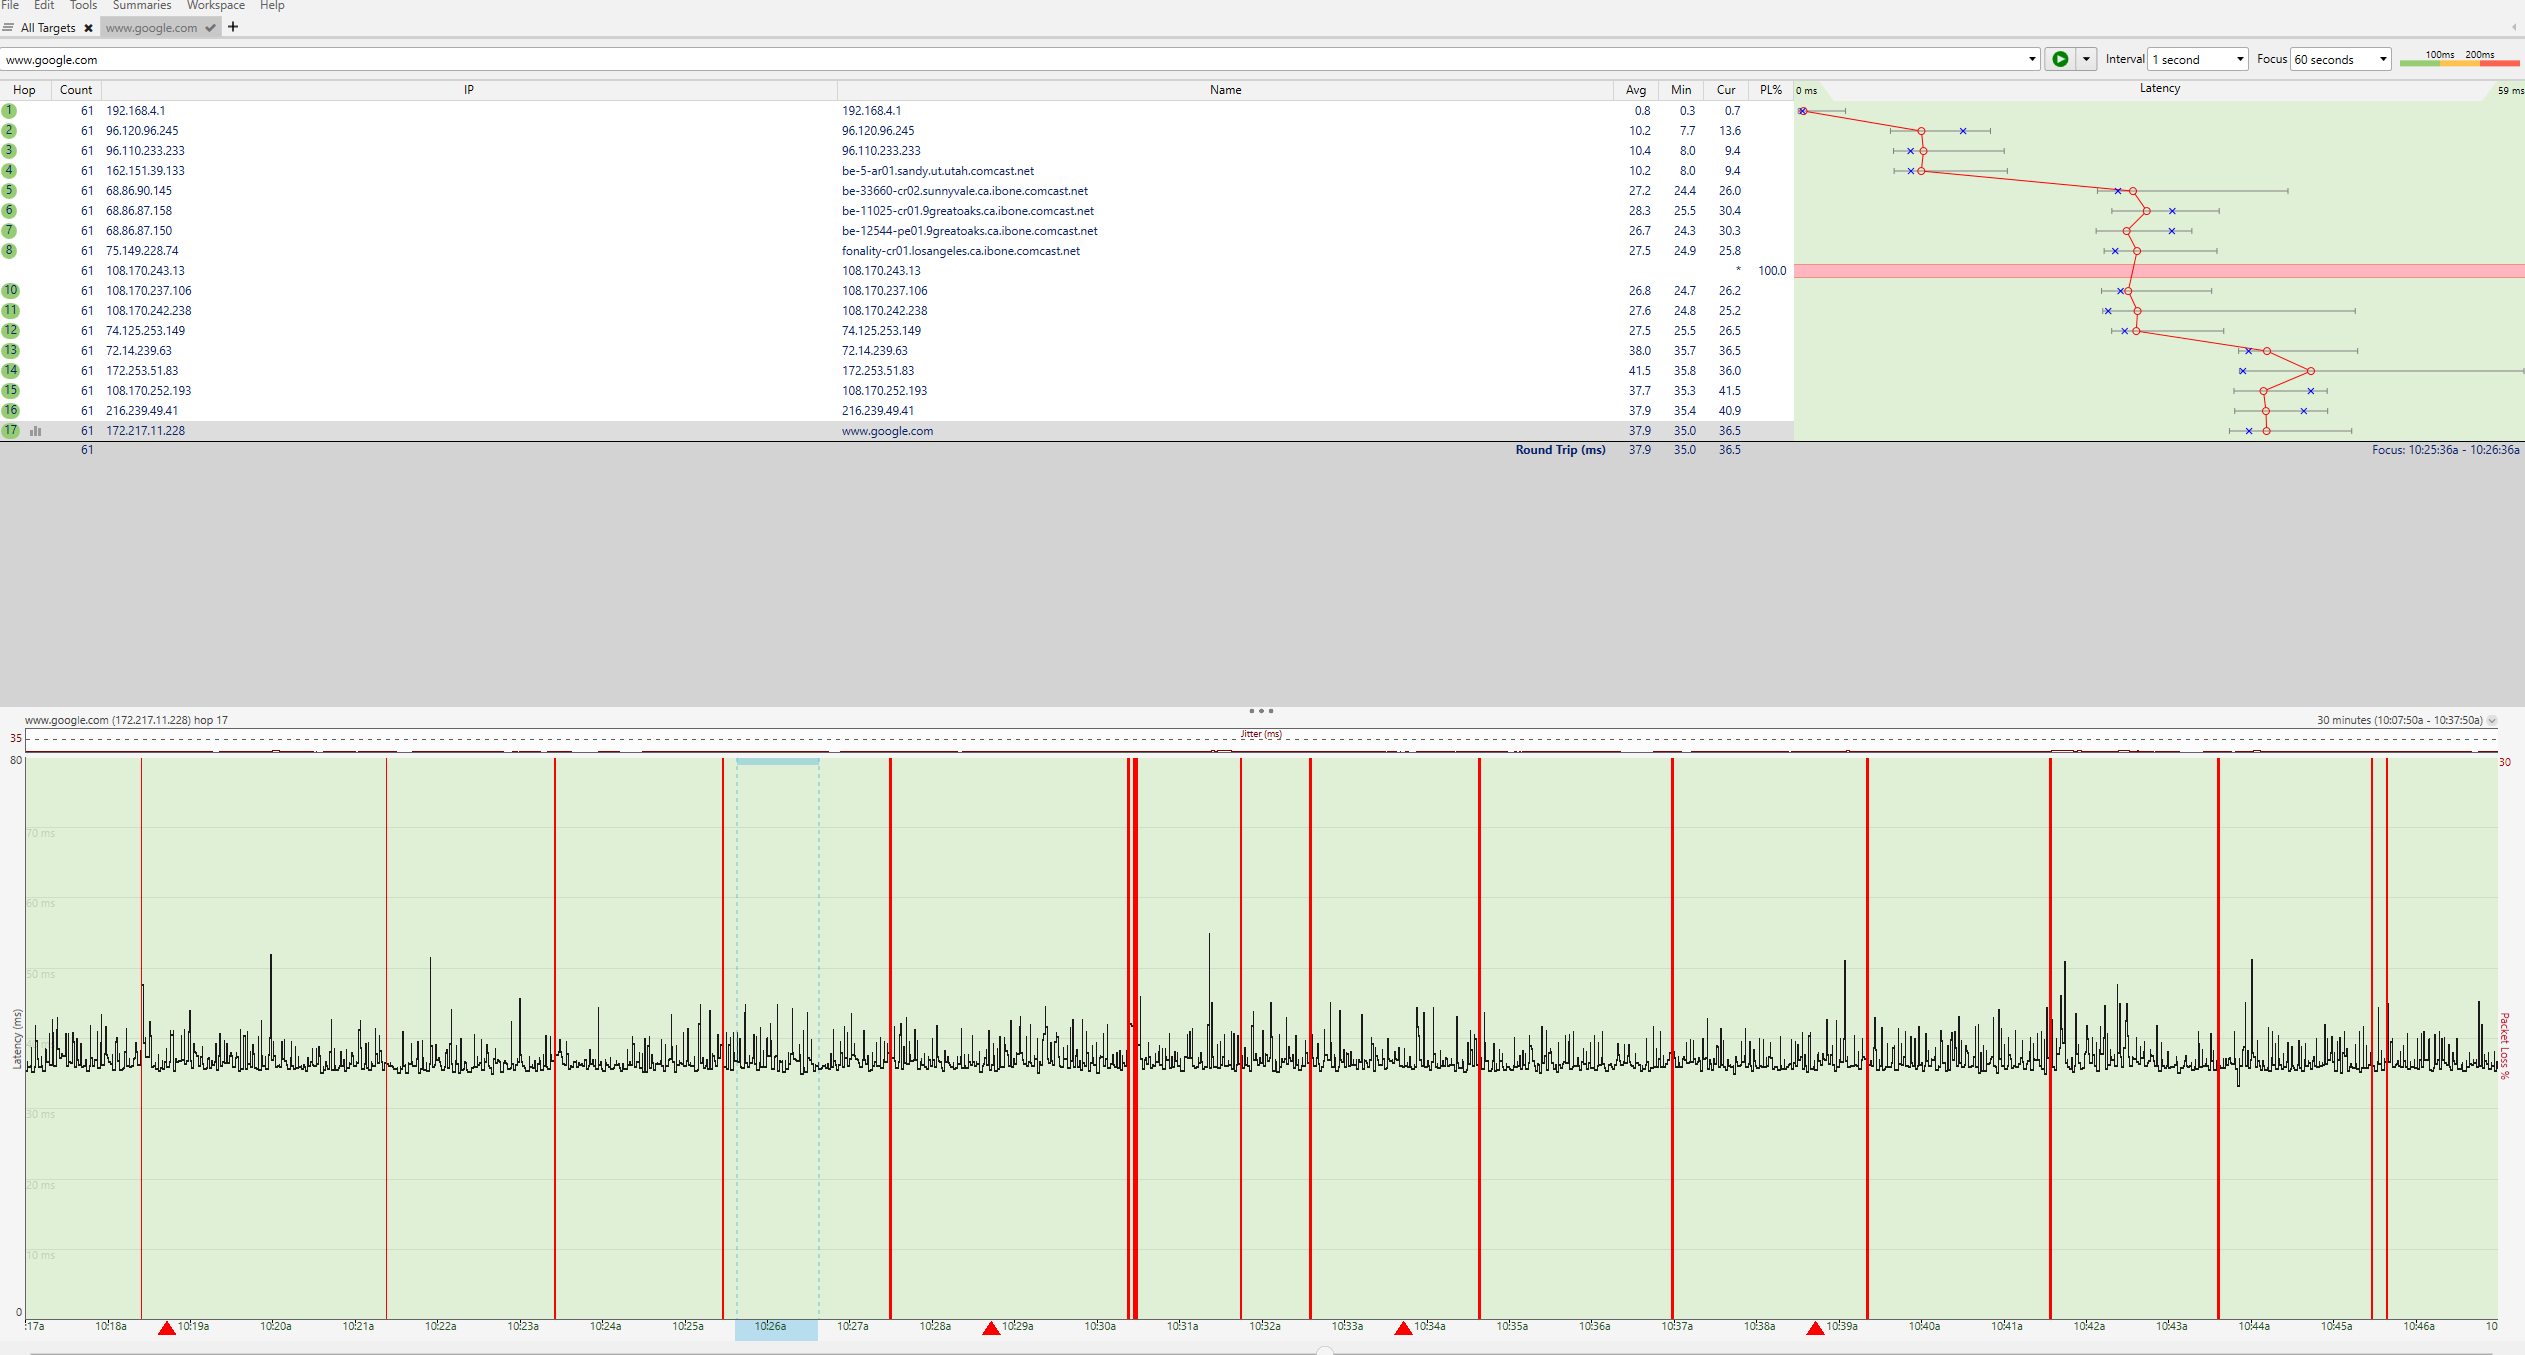This screenshot has height=1355, width=2525.
Task: Expand the 30 minutes timeline range chevron
Action: (x=2492, y=720)
